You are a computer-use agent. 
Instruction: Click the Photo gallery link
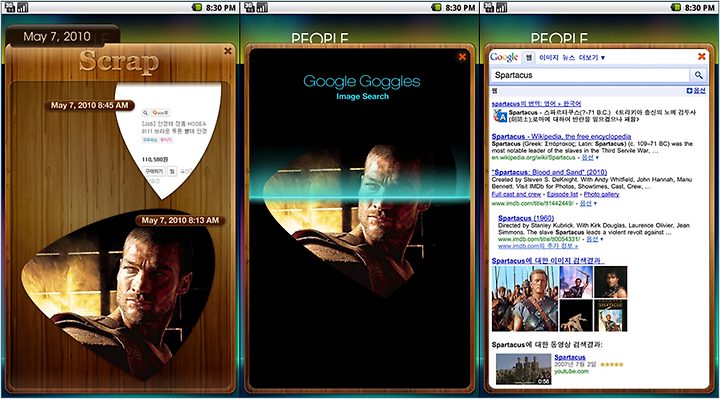(x=602, y=194)
